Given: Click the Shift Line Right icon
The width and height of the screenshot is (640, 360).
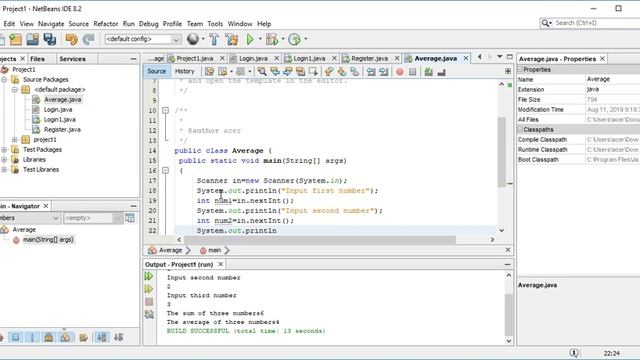Looking at the screenshot, I should [384, 71].
